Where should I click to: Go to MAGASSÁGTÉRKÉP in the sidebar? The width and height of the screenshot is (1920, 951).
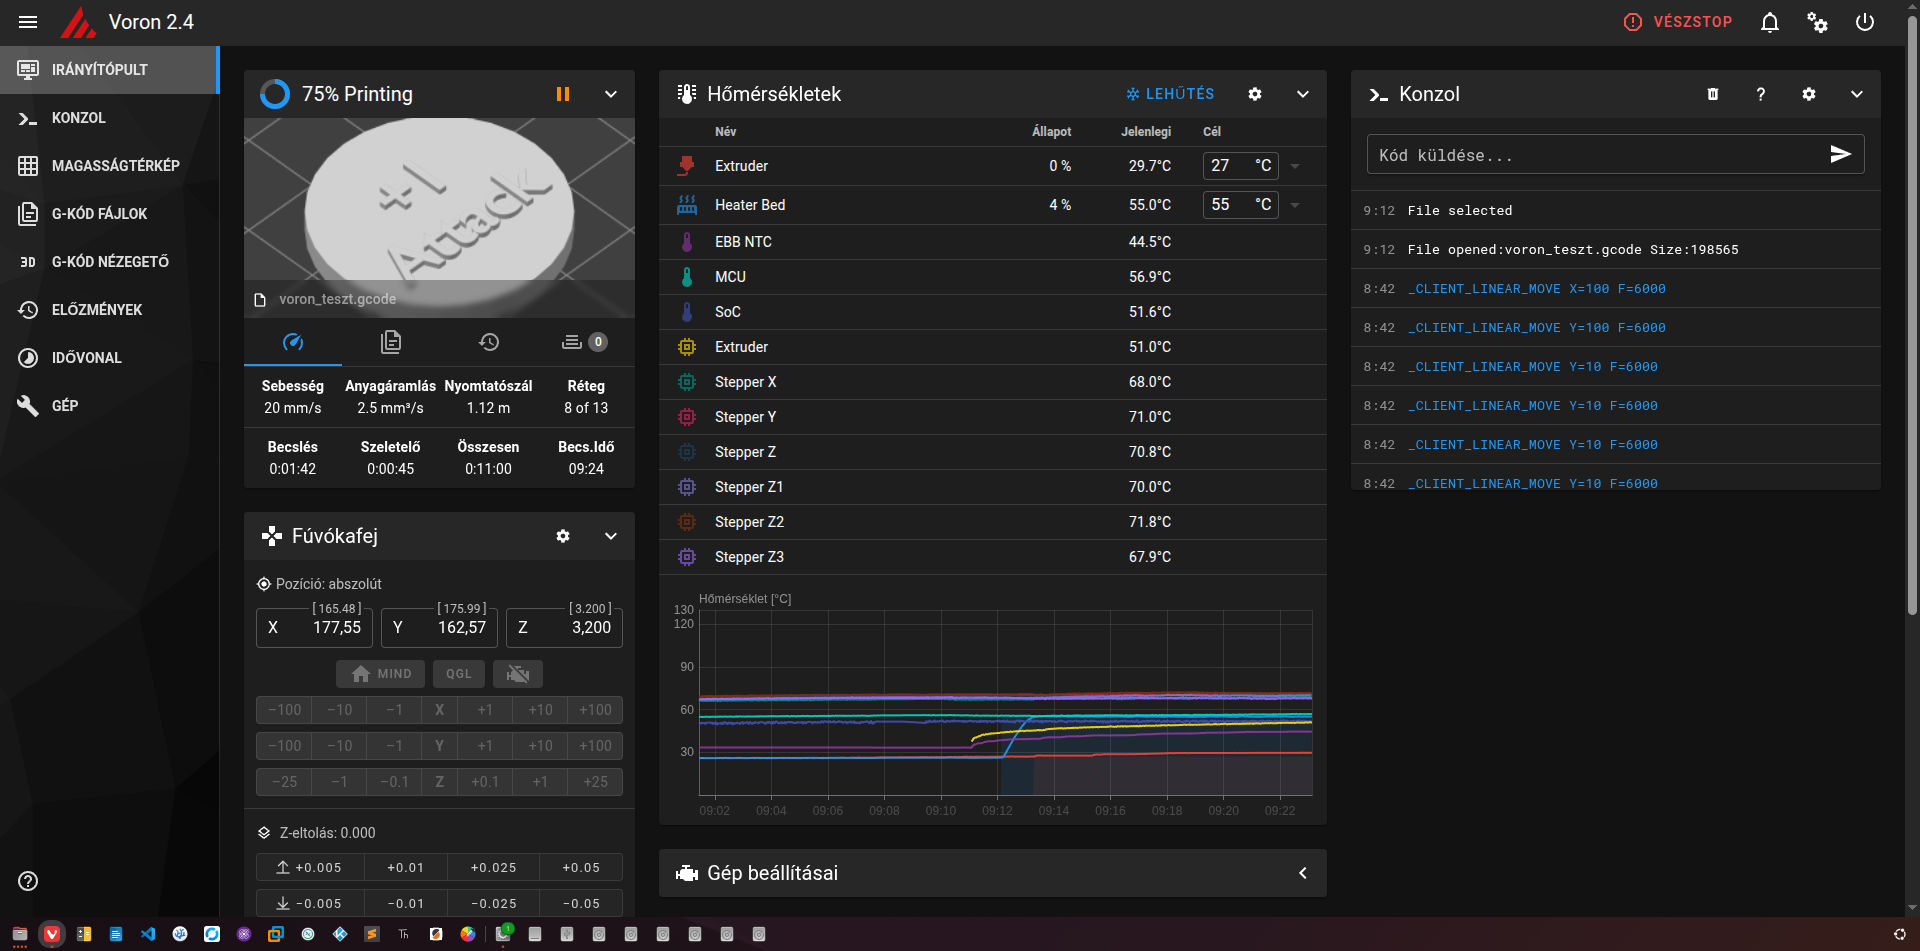point(115,166)
